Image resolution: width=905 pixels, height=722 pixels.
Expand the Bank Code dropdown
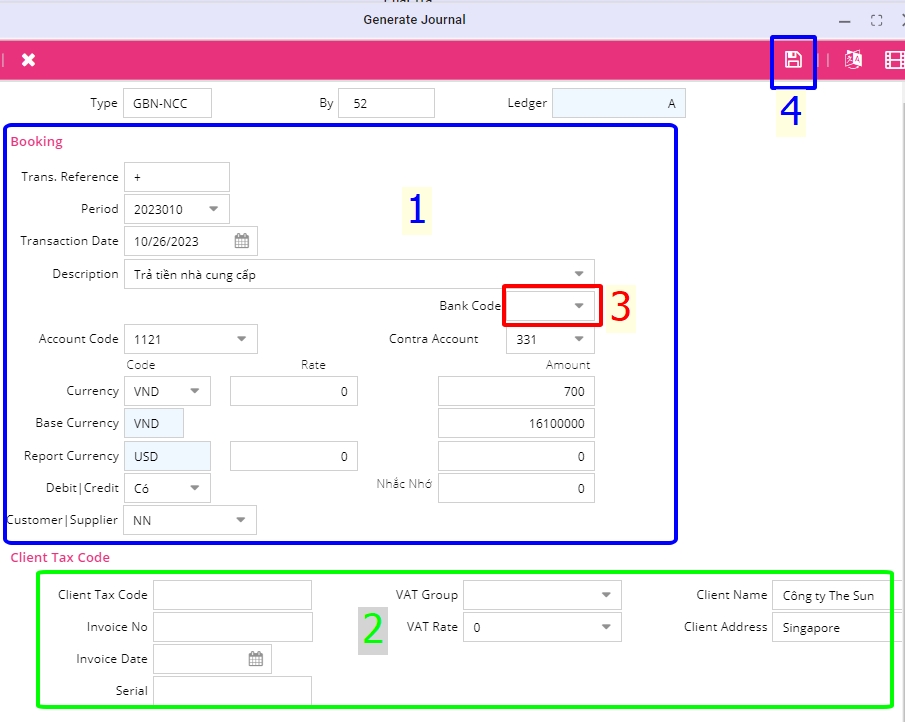point(579,306)
